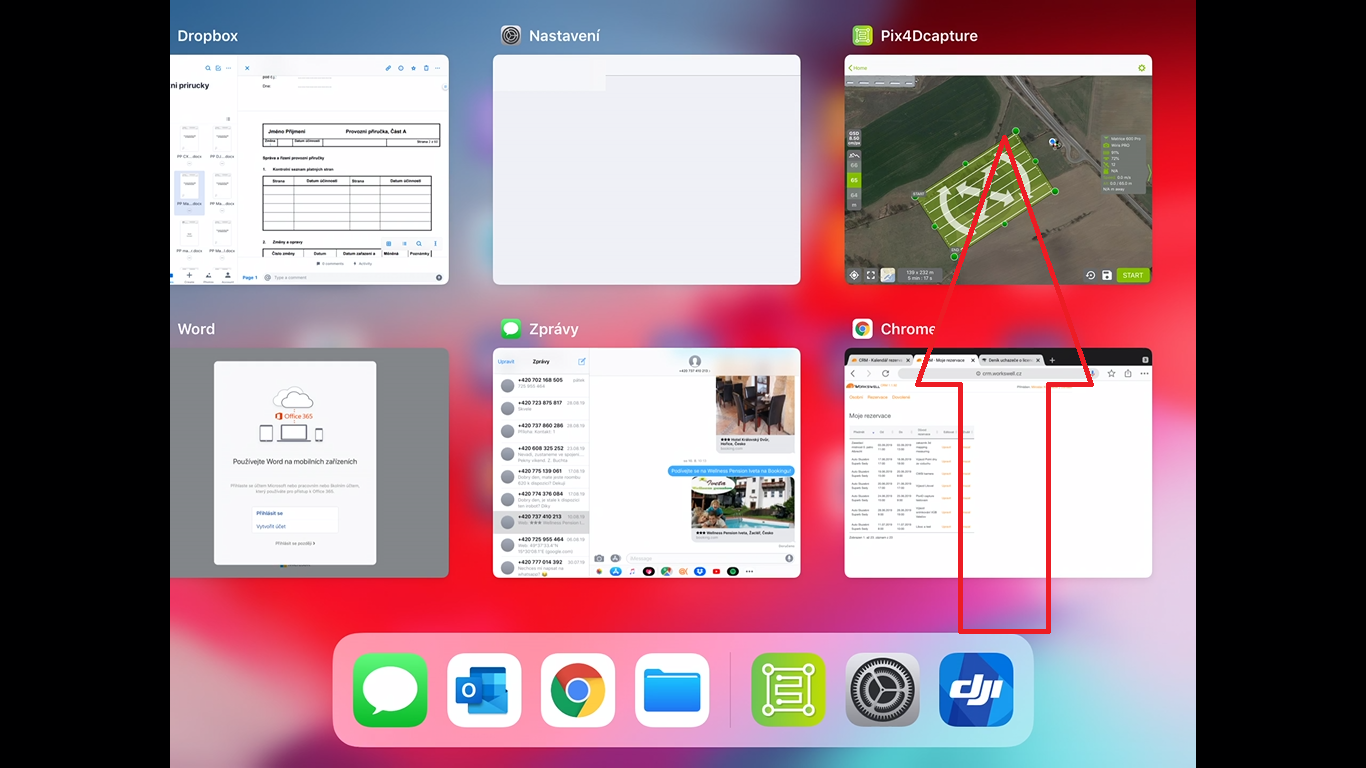The width and height of the screenshot is (1366, 768).
Task: Open Music iMessage app in Zprávy strip
Action: [632, 571]
